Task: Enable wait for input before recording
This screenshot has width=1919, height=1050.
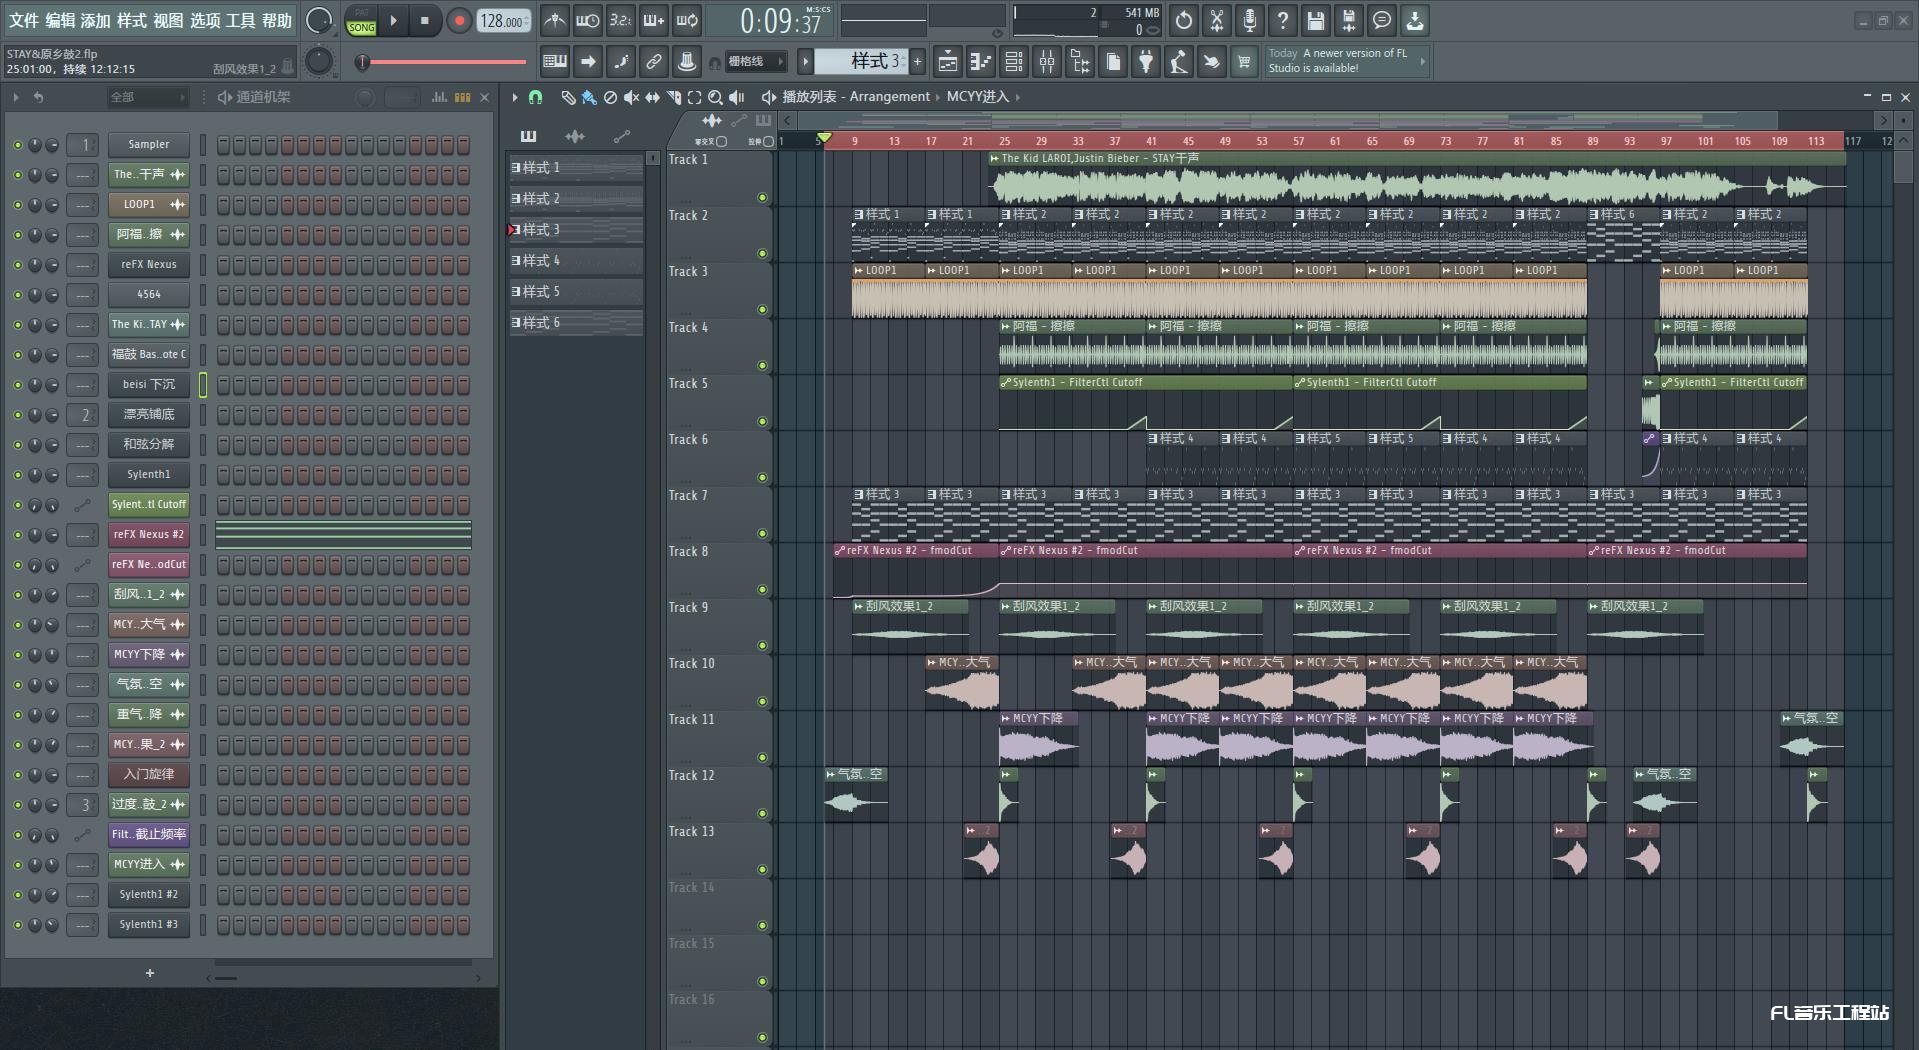Action: click(588, 21)
